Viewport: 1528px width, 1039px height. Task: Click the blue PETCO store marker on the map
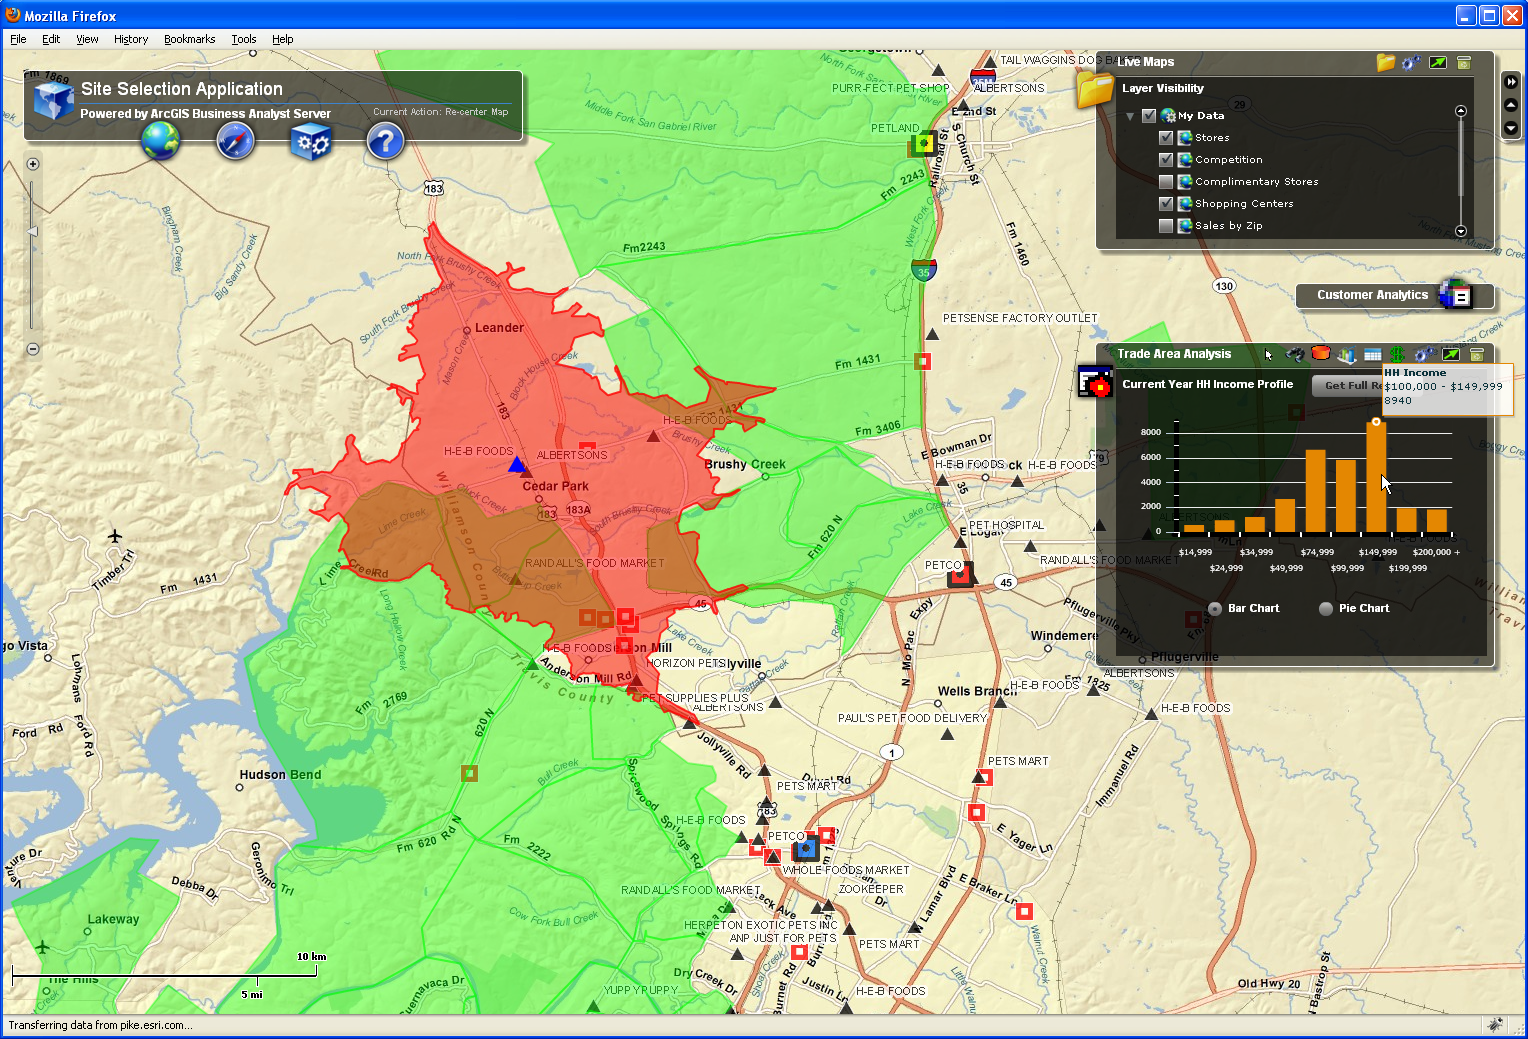tap(805, 850)
